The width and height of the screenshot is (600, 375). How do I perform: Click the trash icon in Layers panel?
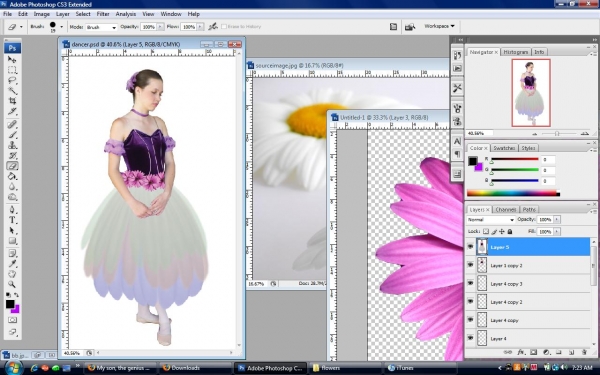pyautogui.click(x=584, y=352)
